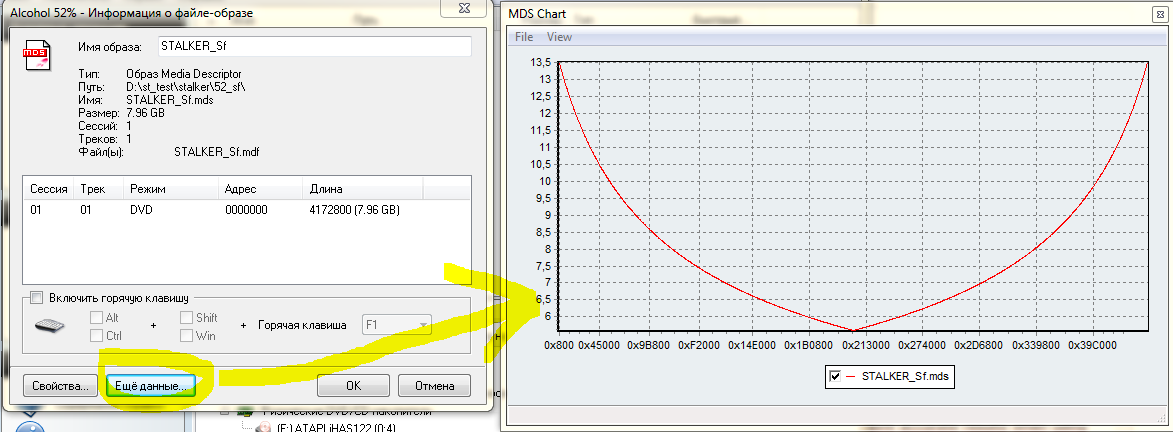Toggle the Shift modifier checkbox
This screenshot has width=1173, height=432.
[x=186, y=317]
